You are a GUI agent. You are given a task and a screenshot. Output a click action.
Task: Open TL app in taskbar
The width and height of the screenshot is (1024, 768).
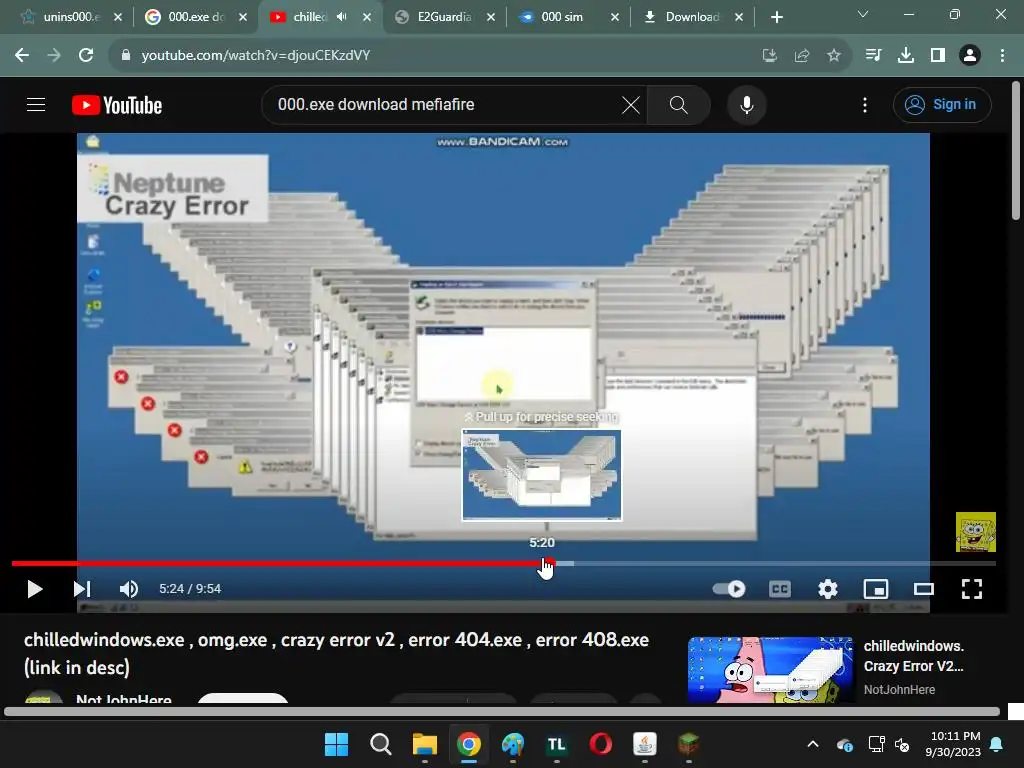pyautogui.click(x=556, y=744)
